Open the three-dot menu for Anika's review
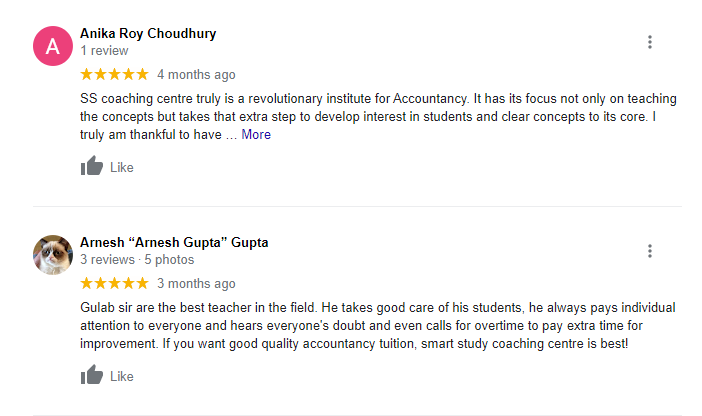Viewport: 702px width, 416px height. 650,42
